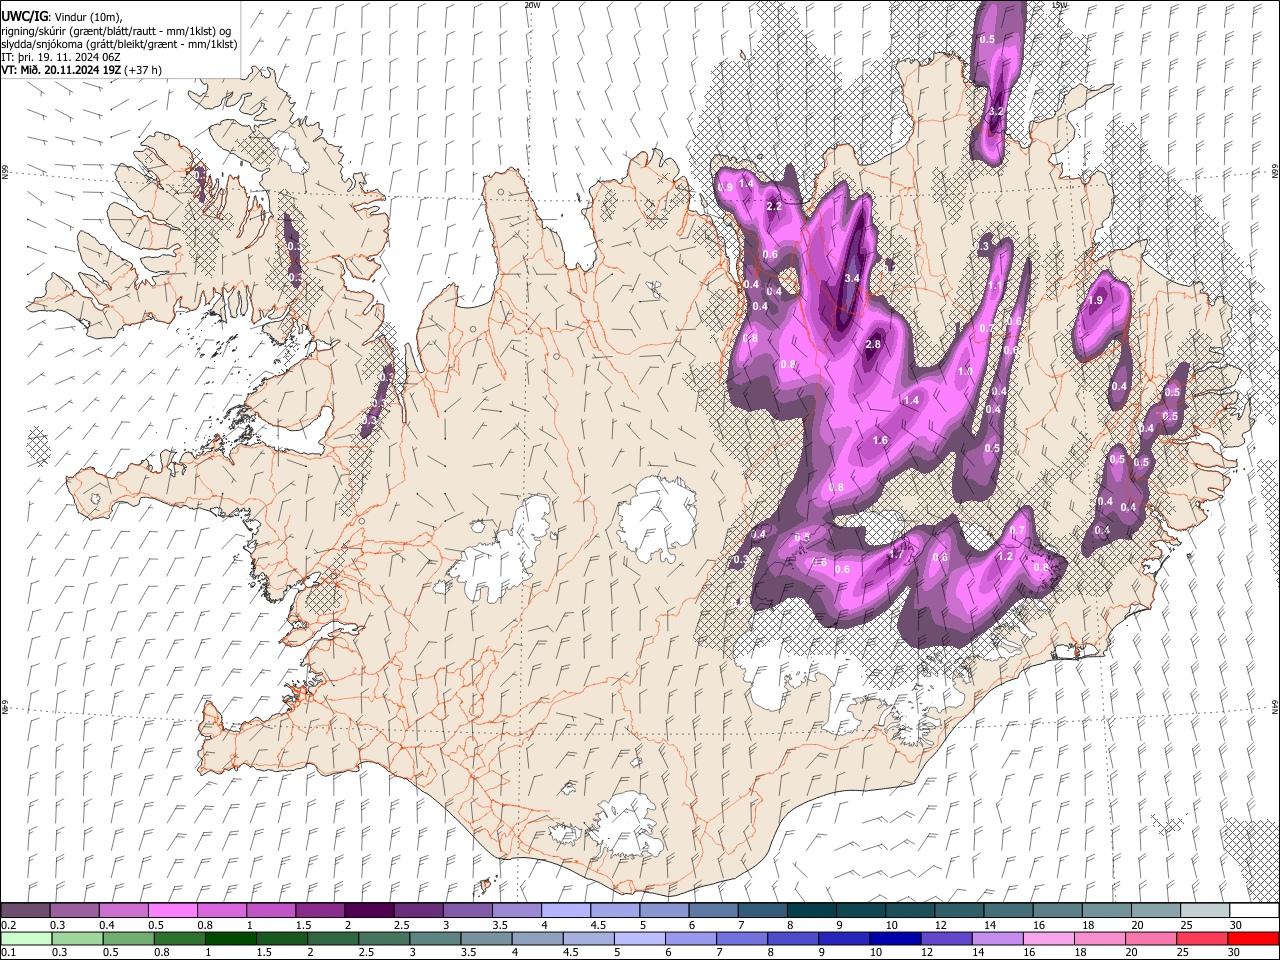Click the 1.6 precipitation value on the map
This screenshot has height=960, width=1280.
click(x=880, y=440)
